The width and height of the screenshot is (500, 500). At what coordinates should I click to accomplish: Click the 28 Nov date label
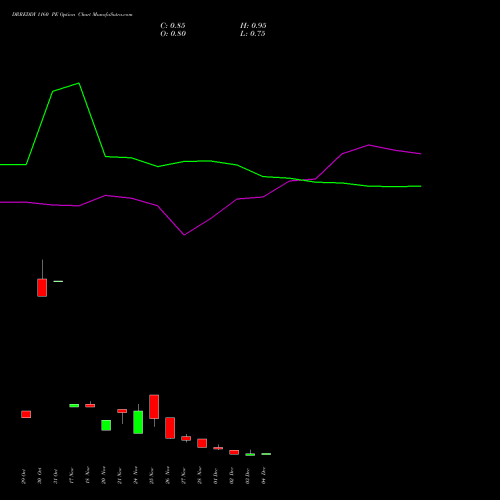[200, 476]
